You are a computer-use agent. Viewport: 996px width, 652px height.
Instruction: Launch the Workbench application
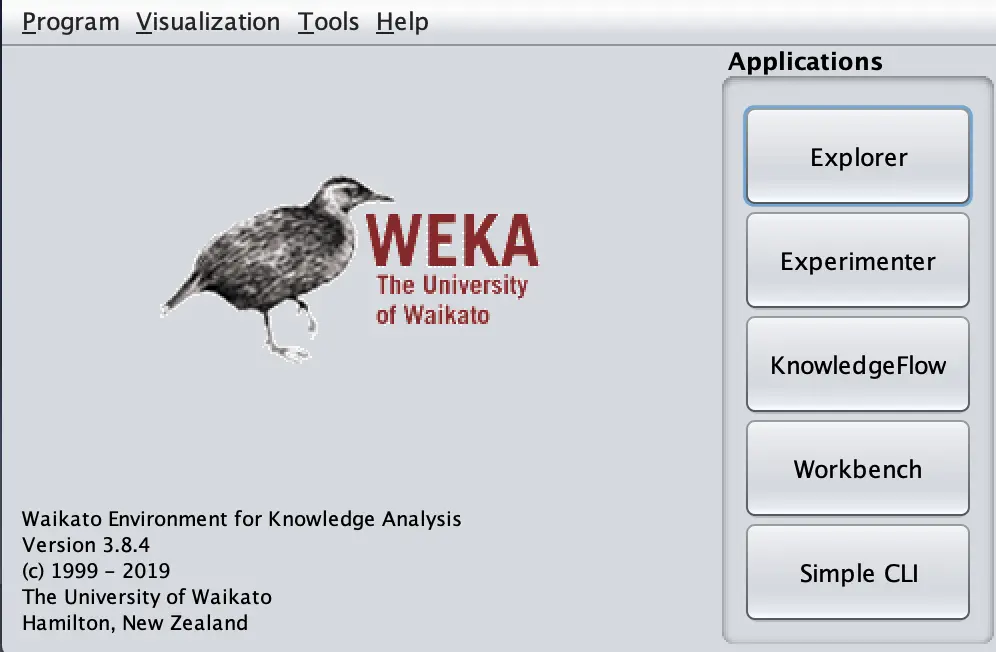coord(858,468)
